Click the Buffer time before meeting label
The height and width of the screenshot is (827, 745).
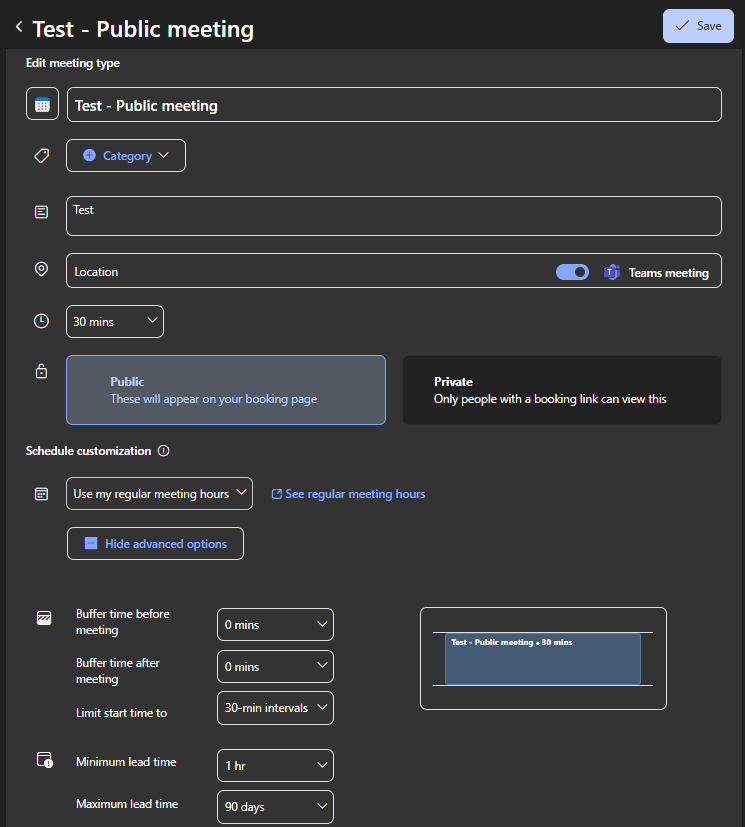coord(123,622)
